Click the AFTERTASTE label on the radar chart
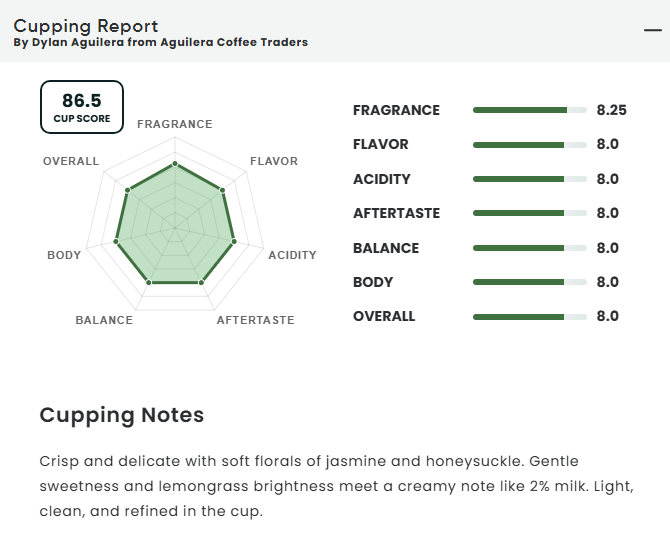 (255, 320)
